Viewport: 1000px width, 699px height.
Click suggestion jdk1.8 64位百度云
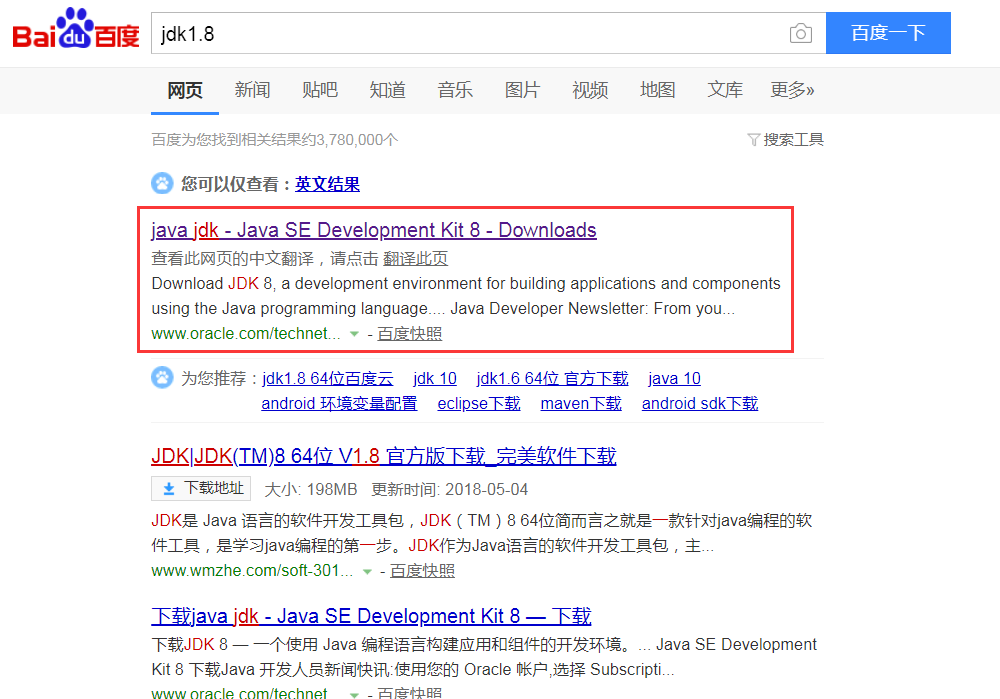coord(328,379)
